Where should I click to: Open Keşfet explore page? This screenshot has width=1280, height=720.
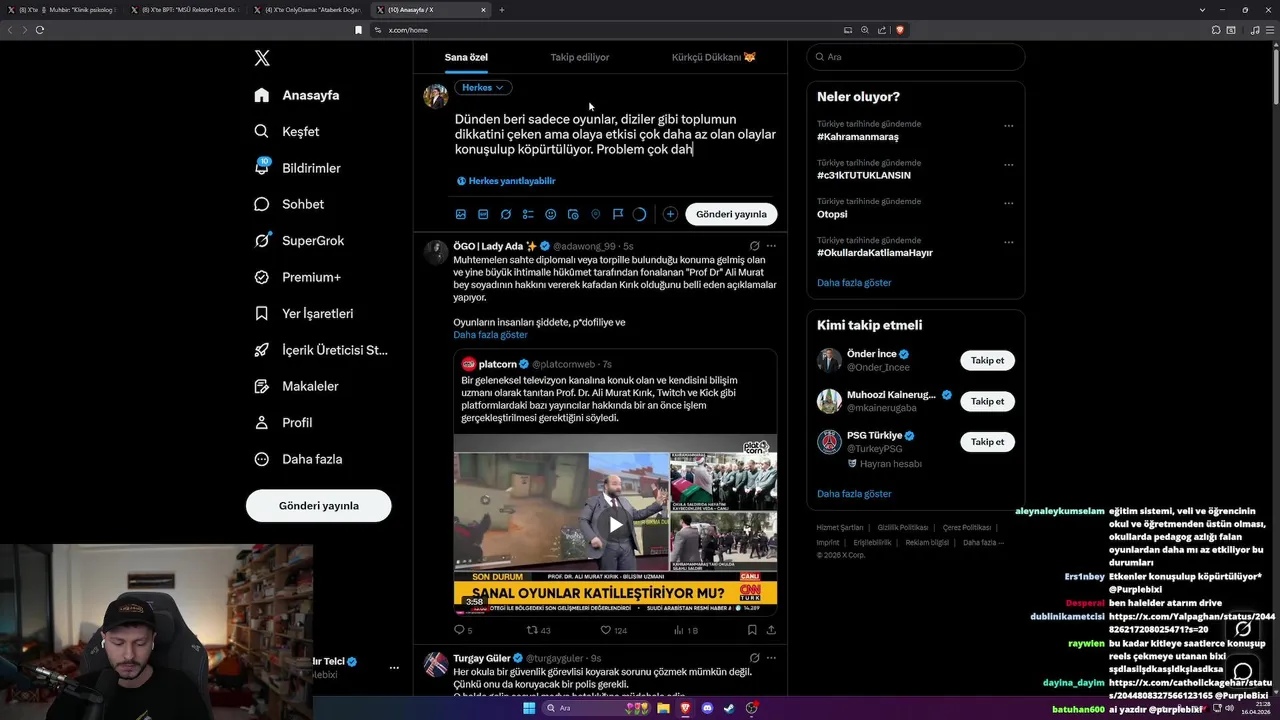tap(287, 131)
